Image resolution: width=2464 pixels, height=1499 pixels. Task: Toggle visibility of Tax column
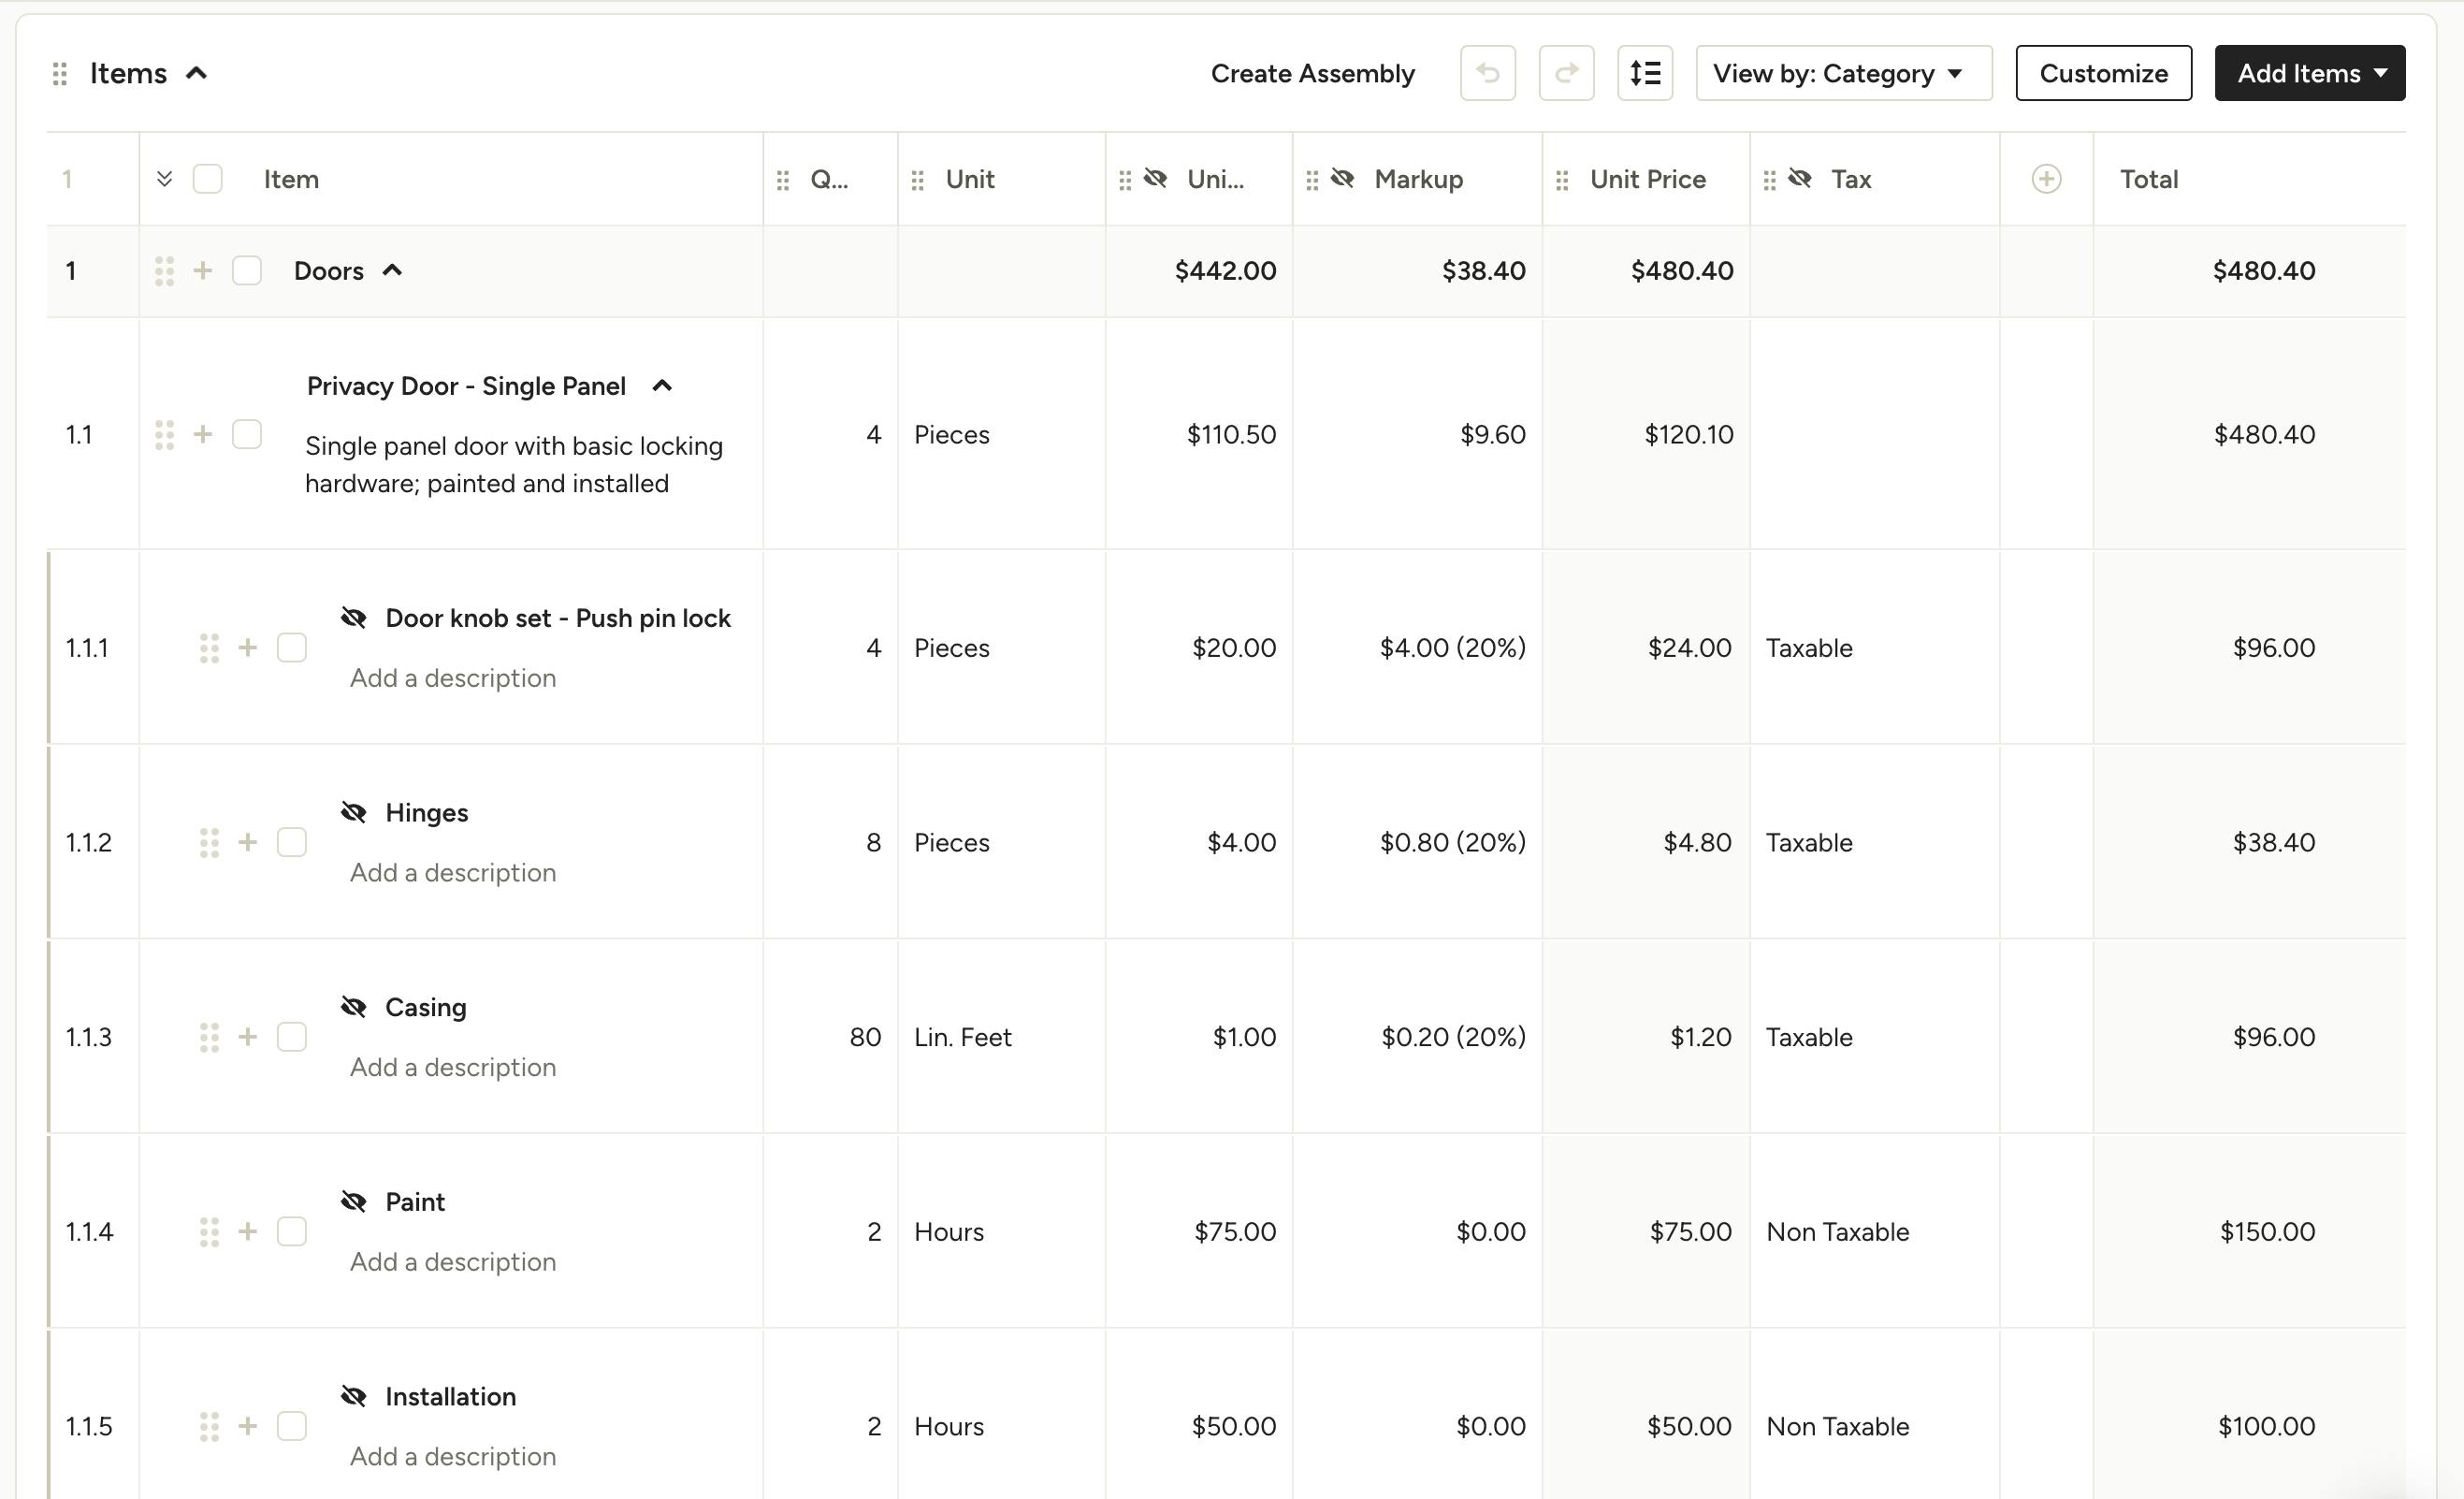(1800, 178)
